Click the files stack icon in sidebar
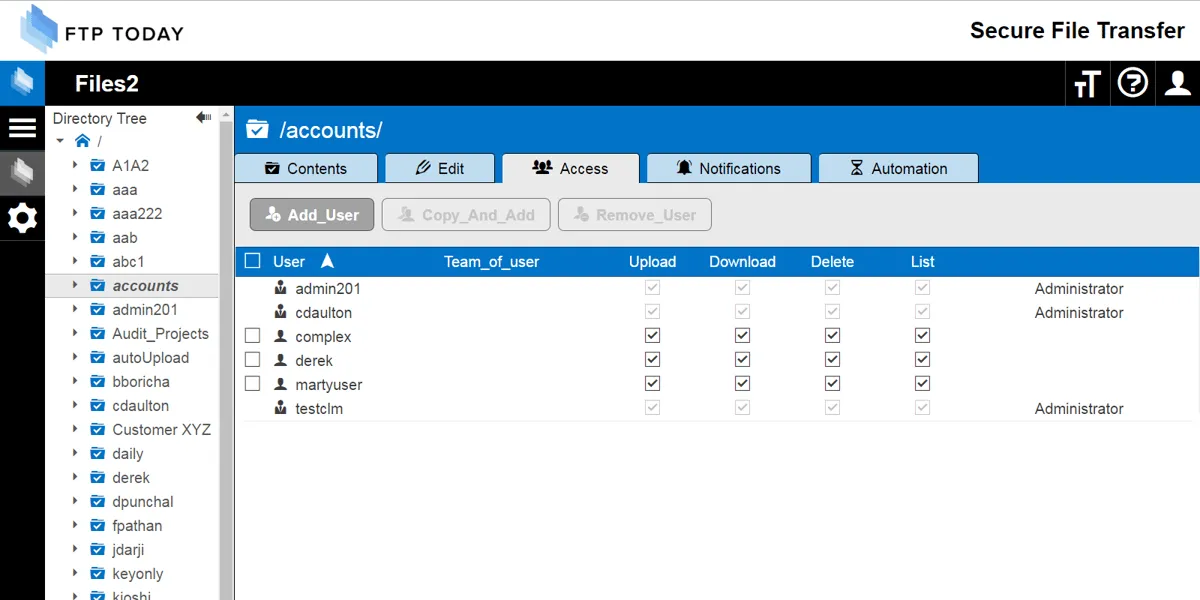1200x600 pixels. point(22,173)
